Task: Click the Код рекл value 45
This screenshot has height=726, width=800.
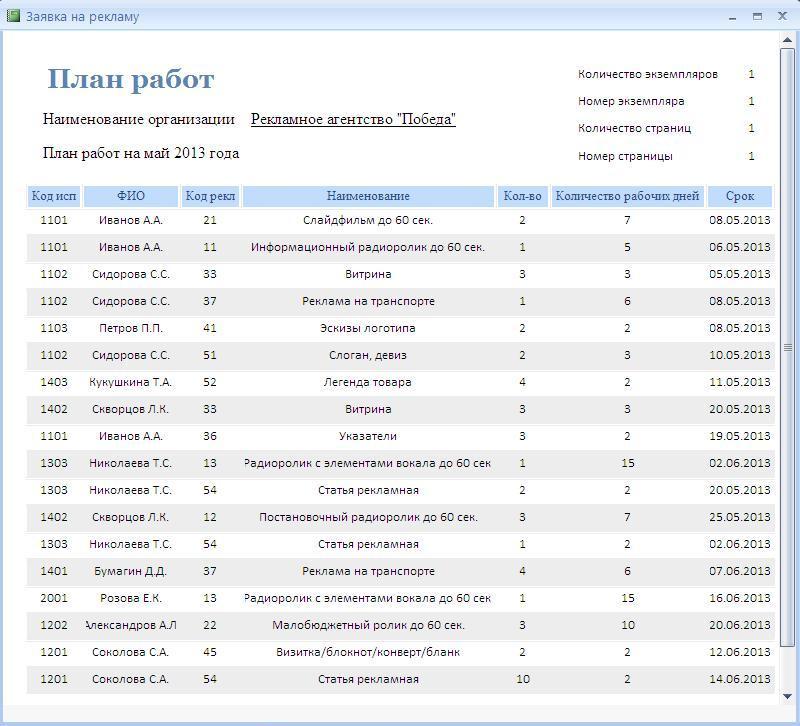Action: point(210,653)
